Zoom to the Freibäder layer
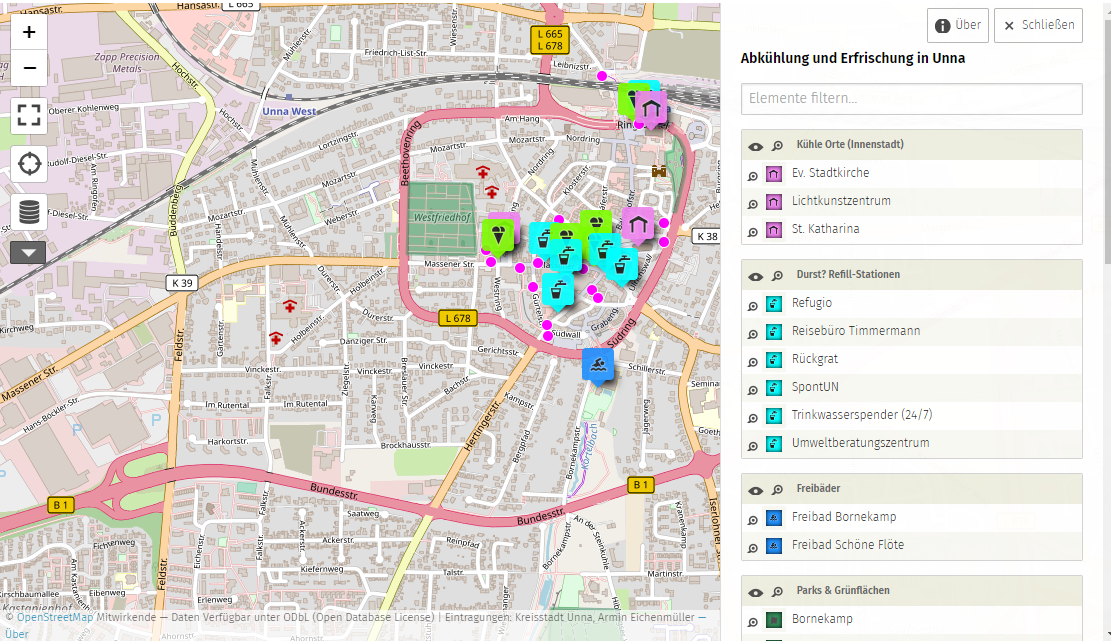Image resolution: width=1111 pixels, height=641 pixels. tap(777, 490)
